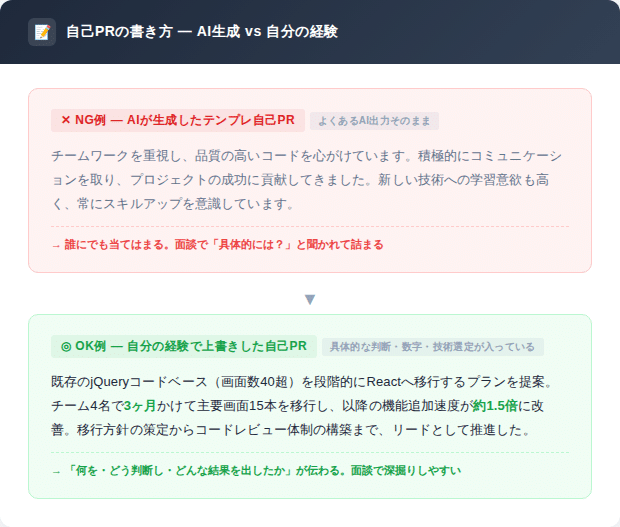Click the green note 何を・どう判断し

[x=262, y=470]
